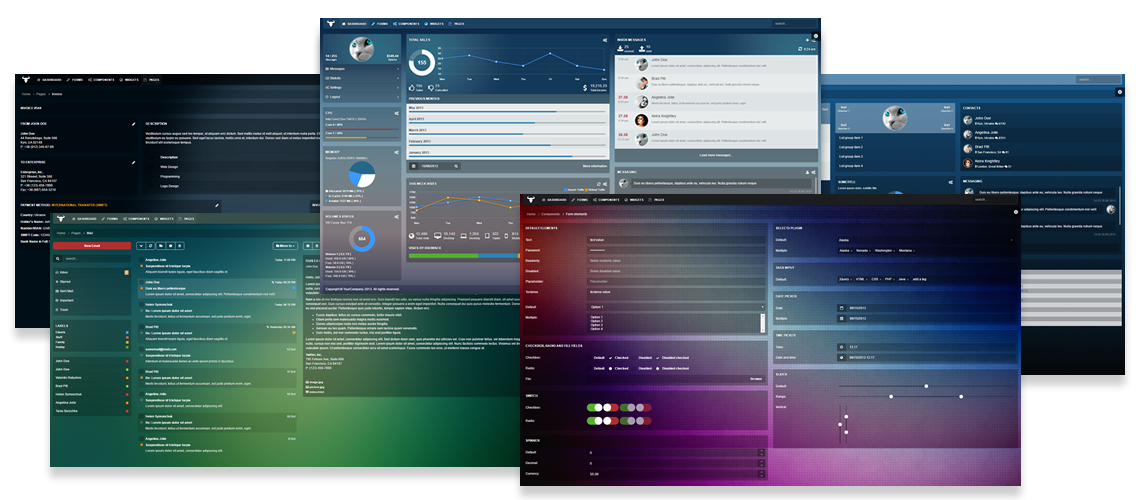Click share icon on Total Sales panel
1140x500 pixels.
pos(604,40)
